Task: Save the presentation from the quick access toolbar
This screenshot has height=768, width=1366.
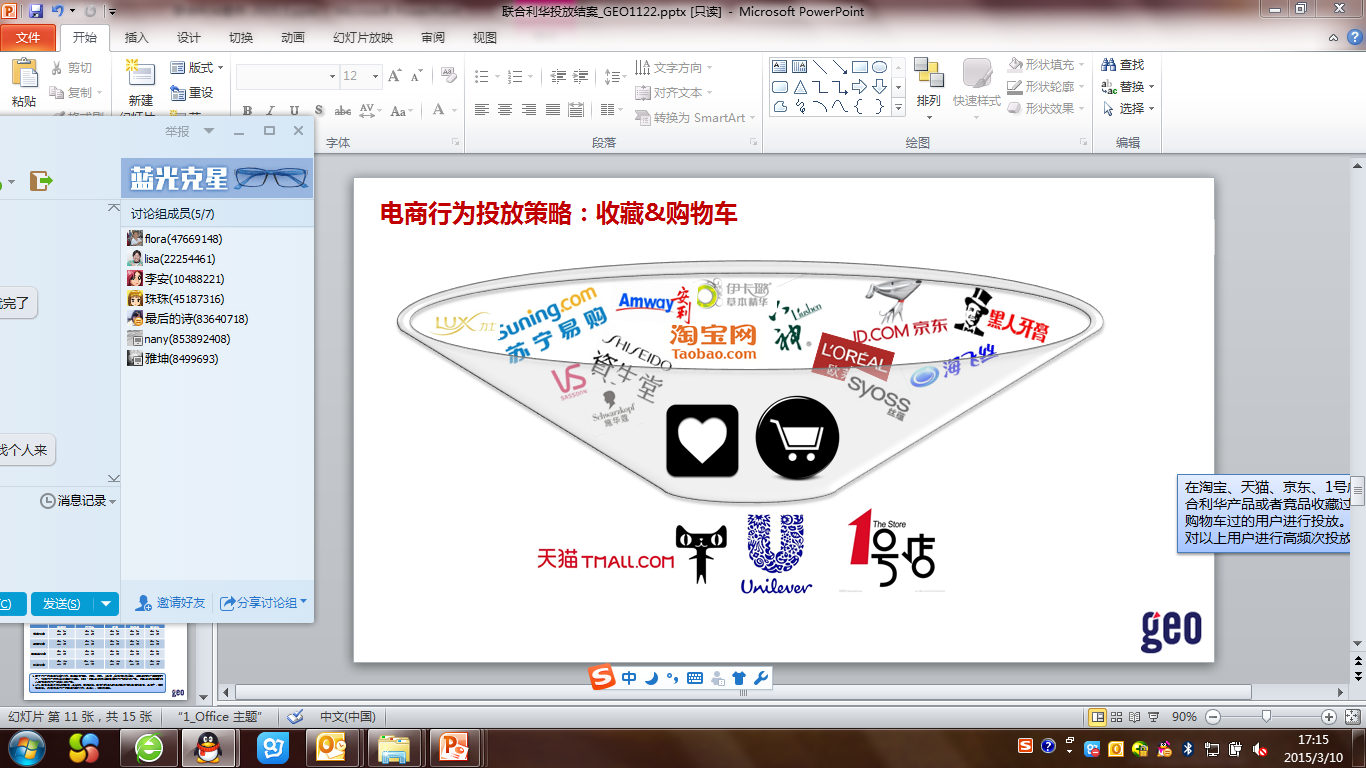Action: (37, 11)
